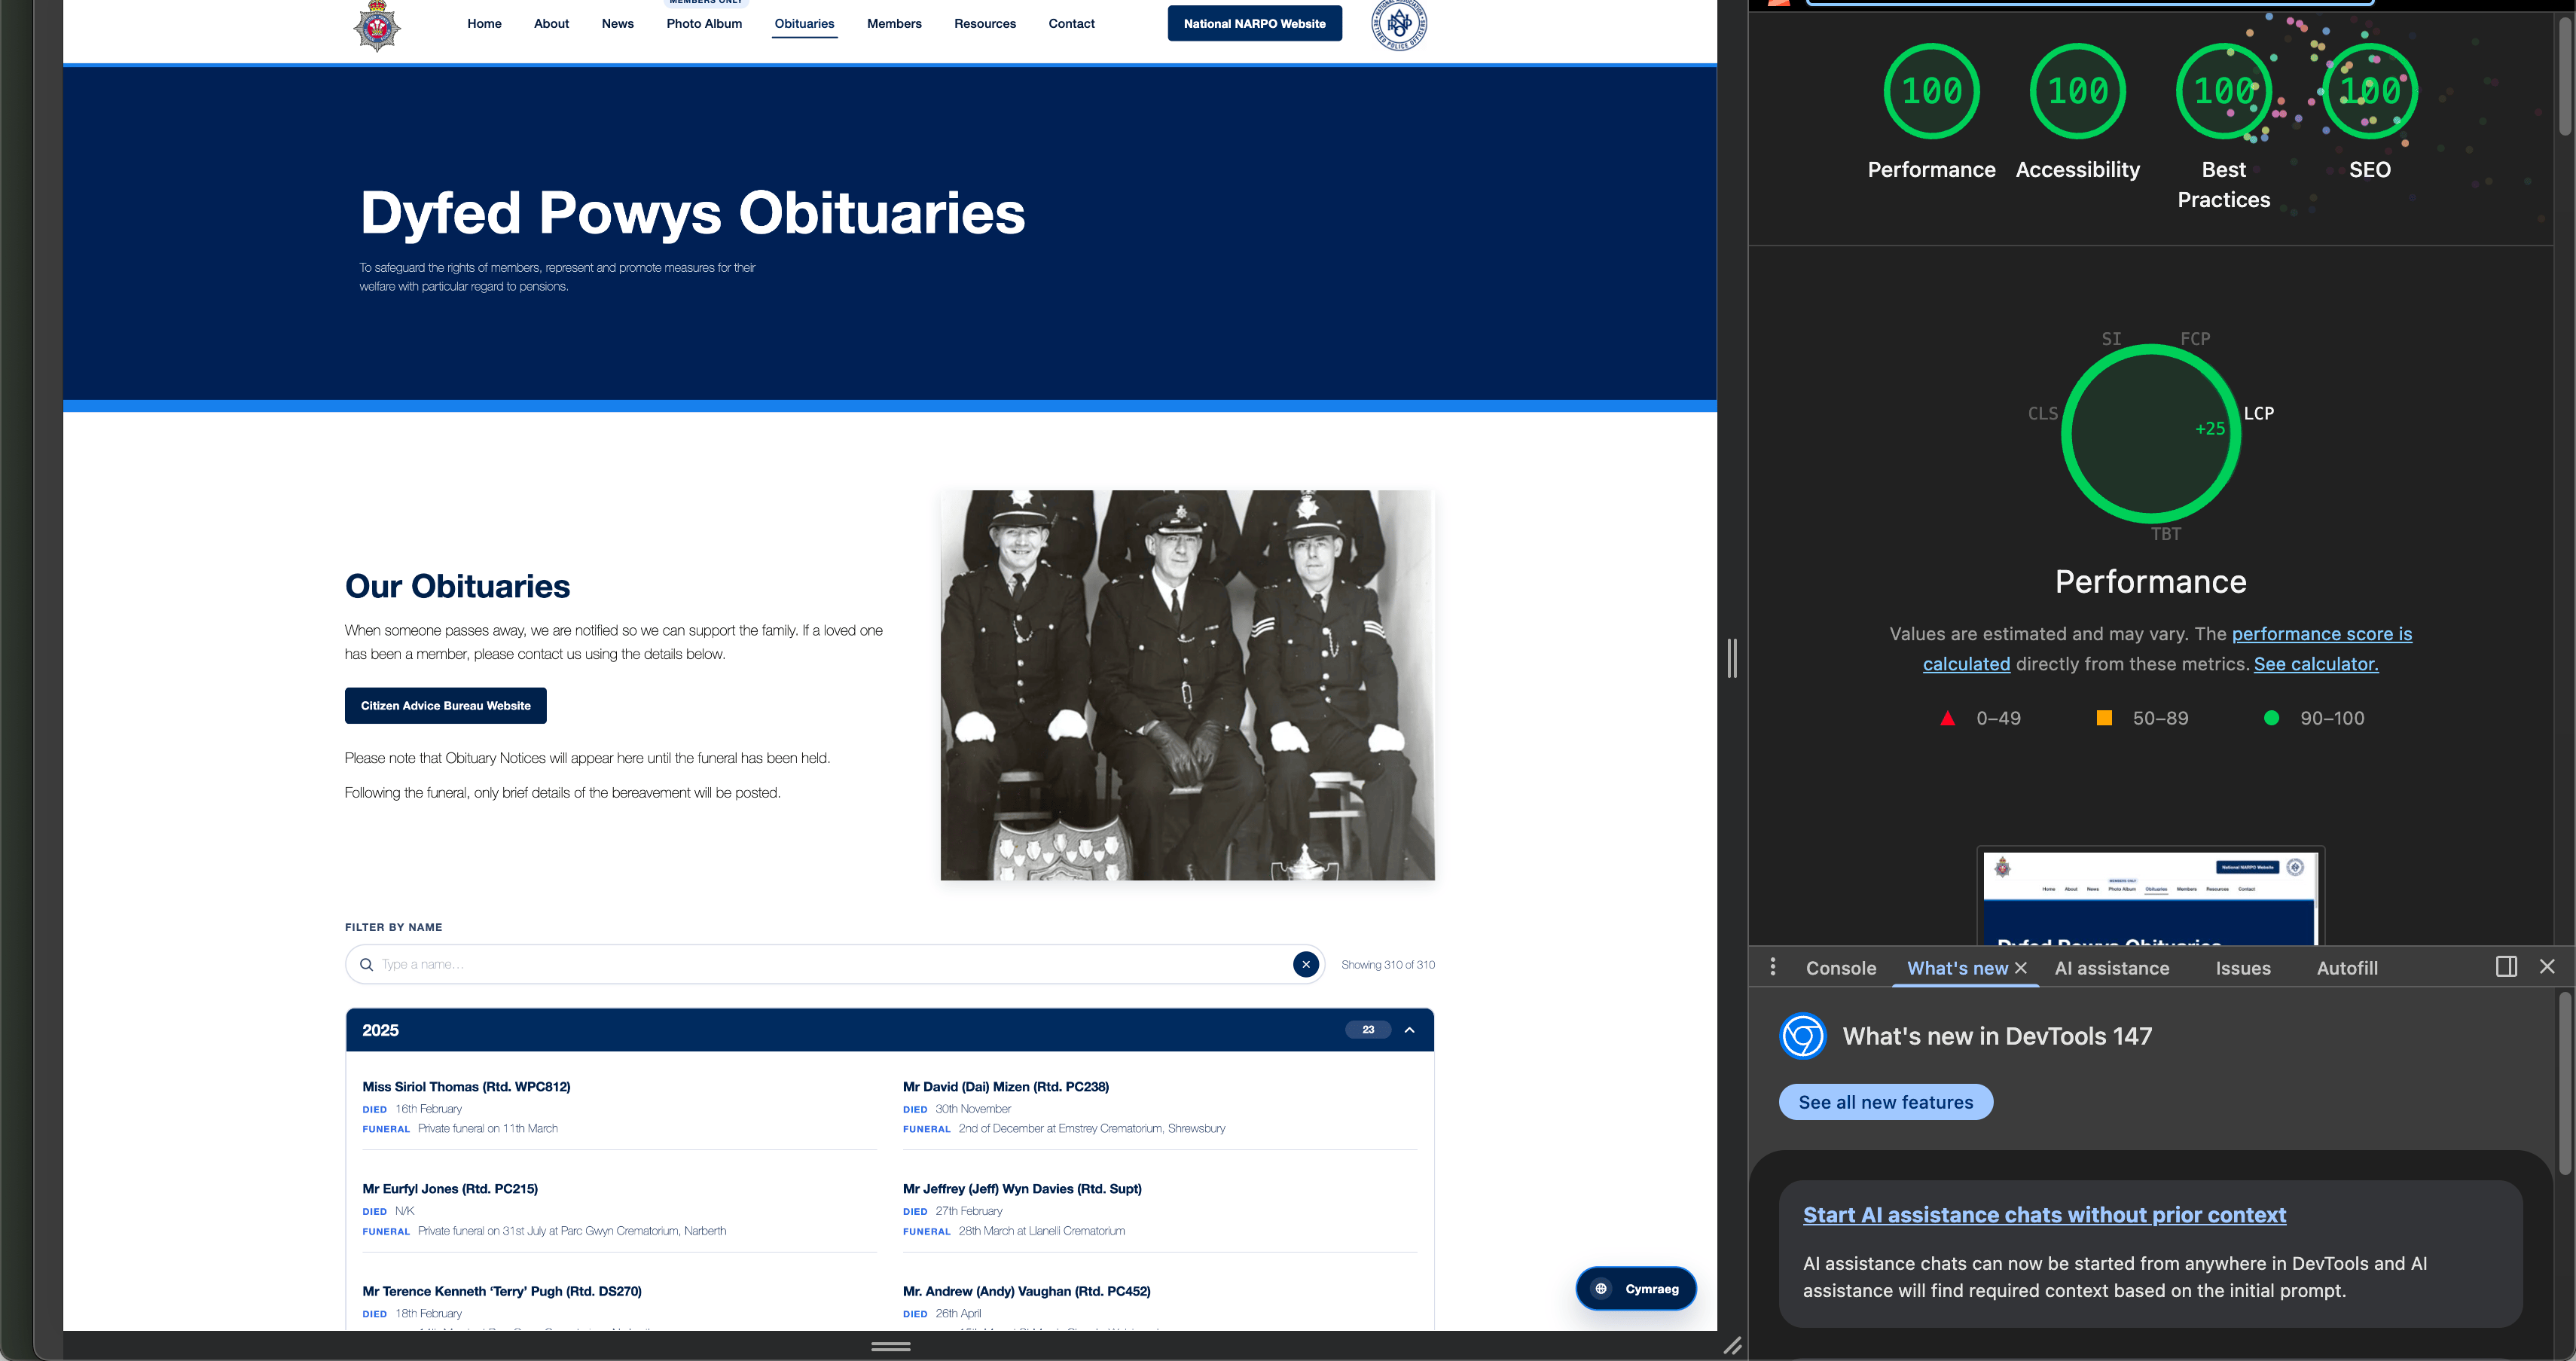Image resolution: width=2576 pixels, height=1361 pixels.
Task: Click the CLS label on the gauge
Action: 2042,413
